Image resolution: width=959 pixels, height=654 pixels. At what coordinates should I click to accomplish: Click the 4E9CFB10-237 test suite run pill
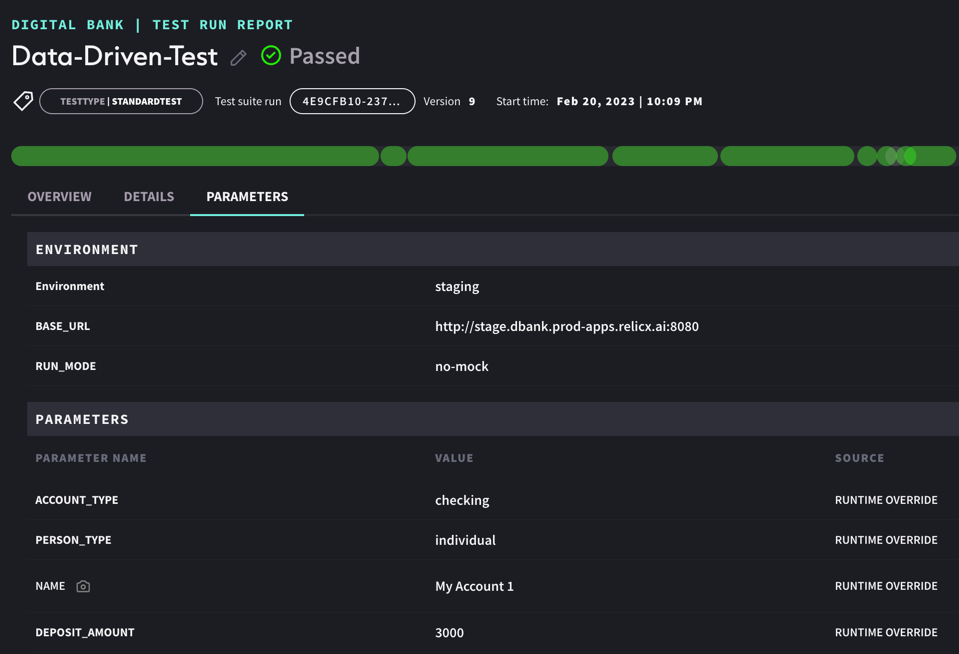tap(352, 100)
